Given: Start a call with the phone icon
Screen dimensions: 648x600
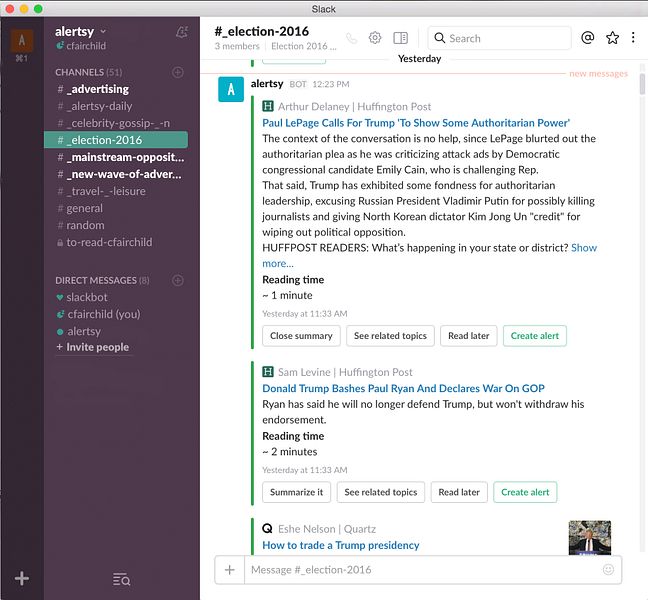Looking at the screenshot, I should coord(351,38).
